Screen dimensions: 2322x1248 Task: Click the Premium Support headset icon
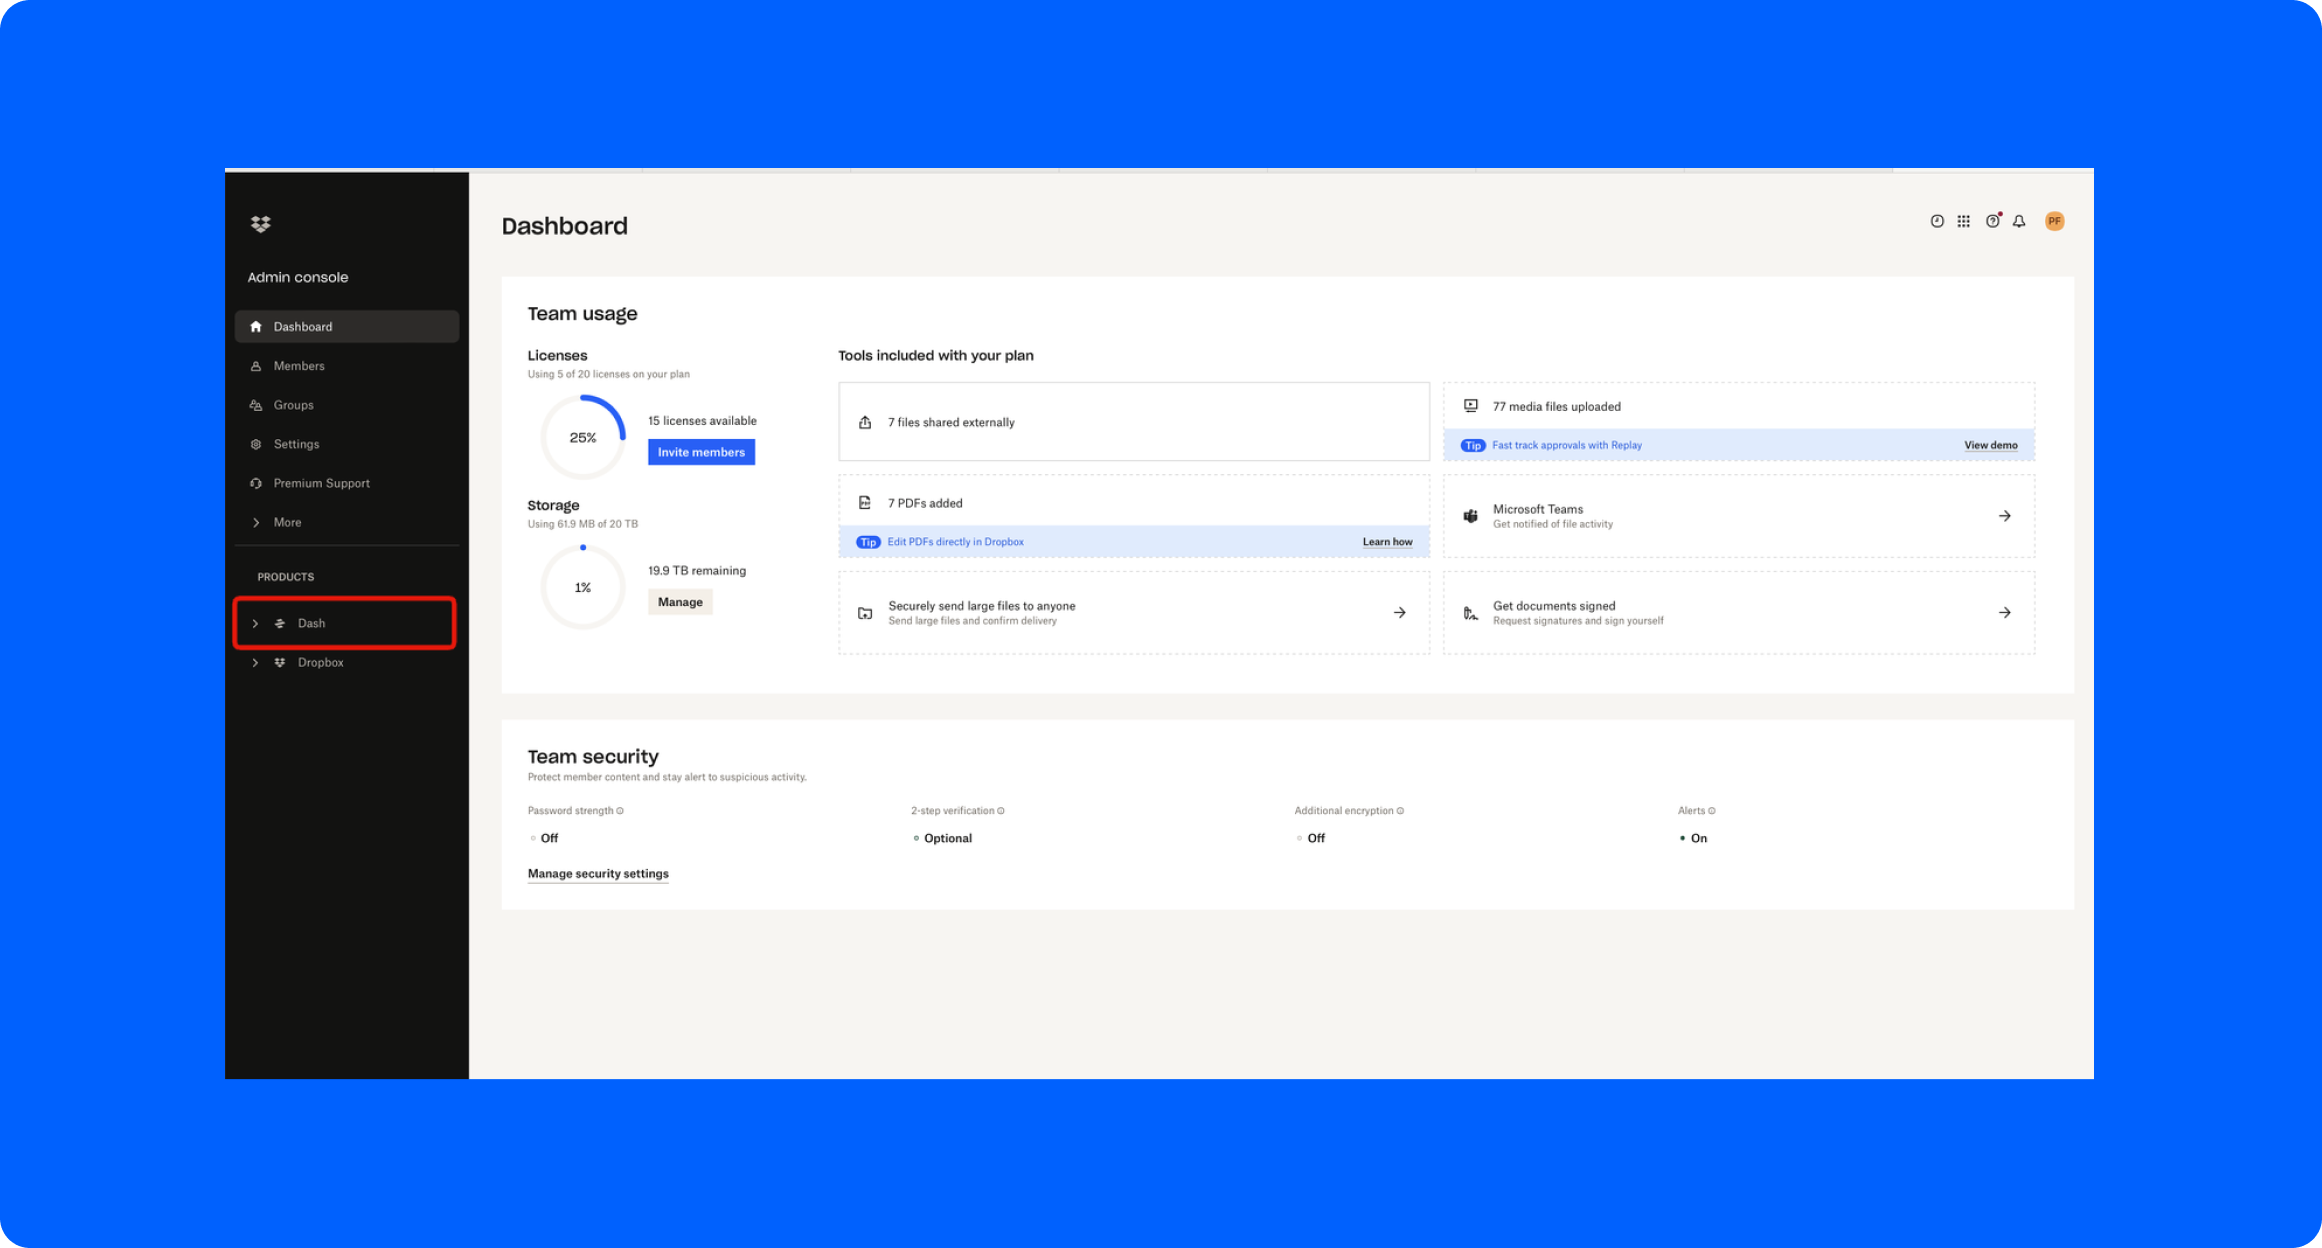click(x=257, y=483)
